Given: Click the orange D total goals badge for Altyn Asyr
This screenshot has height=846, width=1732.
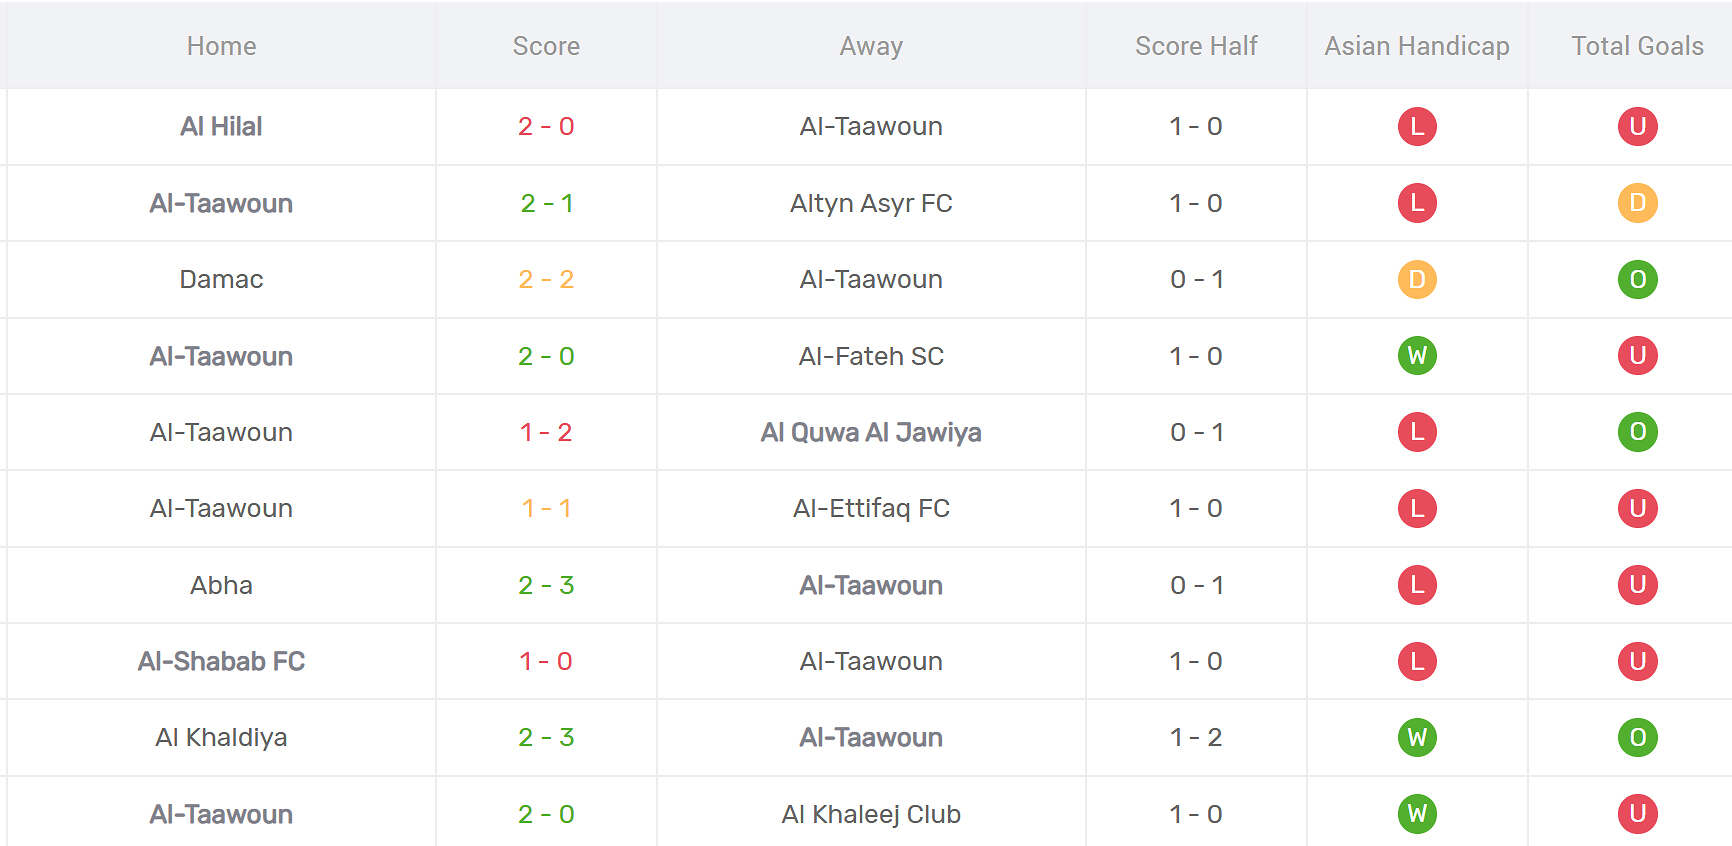Looking at the screenshot, I should click(x=1637, y=203).
